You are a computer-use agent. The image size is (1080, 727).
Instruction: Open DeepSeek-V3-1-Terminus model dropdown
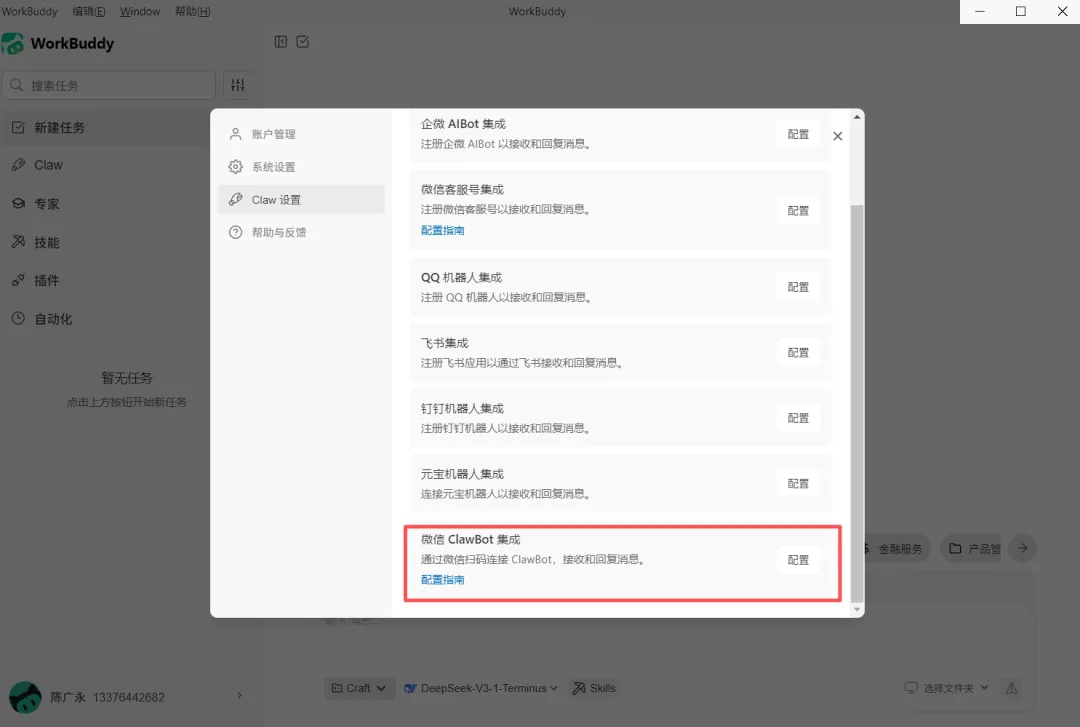point(481,688)
